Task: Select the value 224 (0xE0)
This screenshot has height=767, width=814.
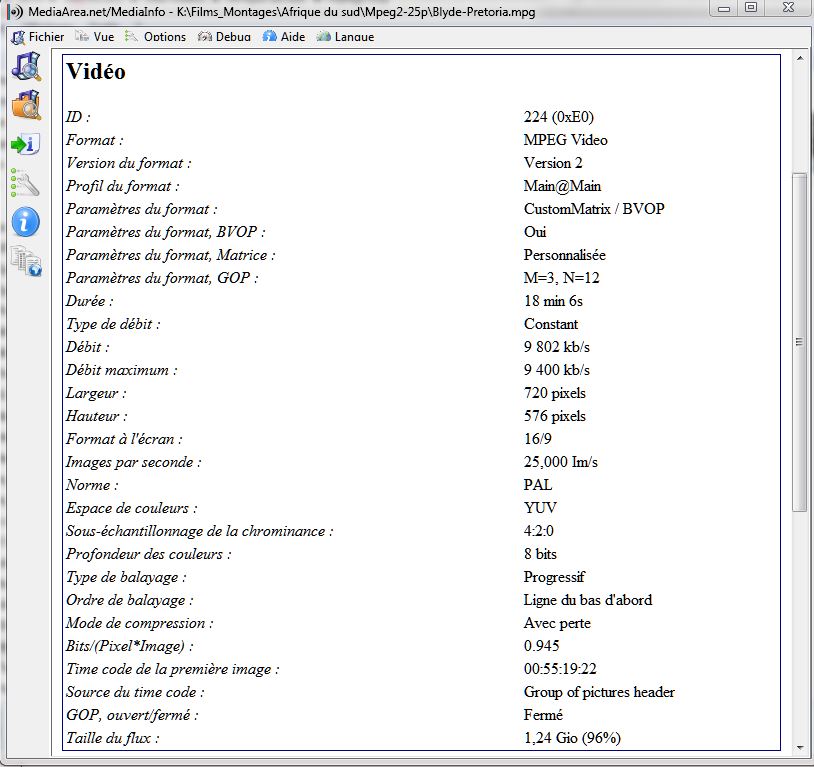Action: point(559,117)
